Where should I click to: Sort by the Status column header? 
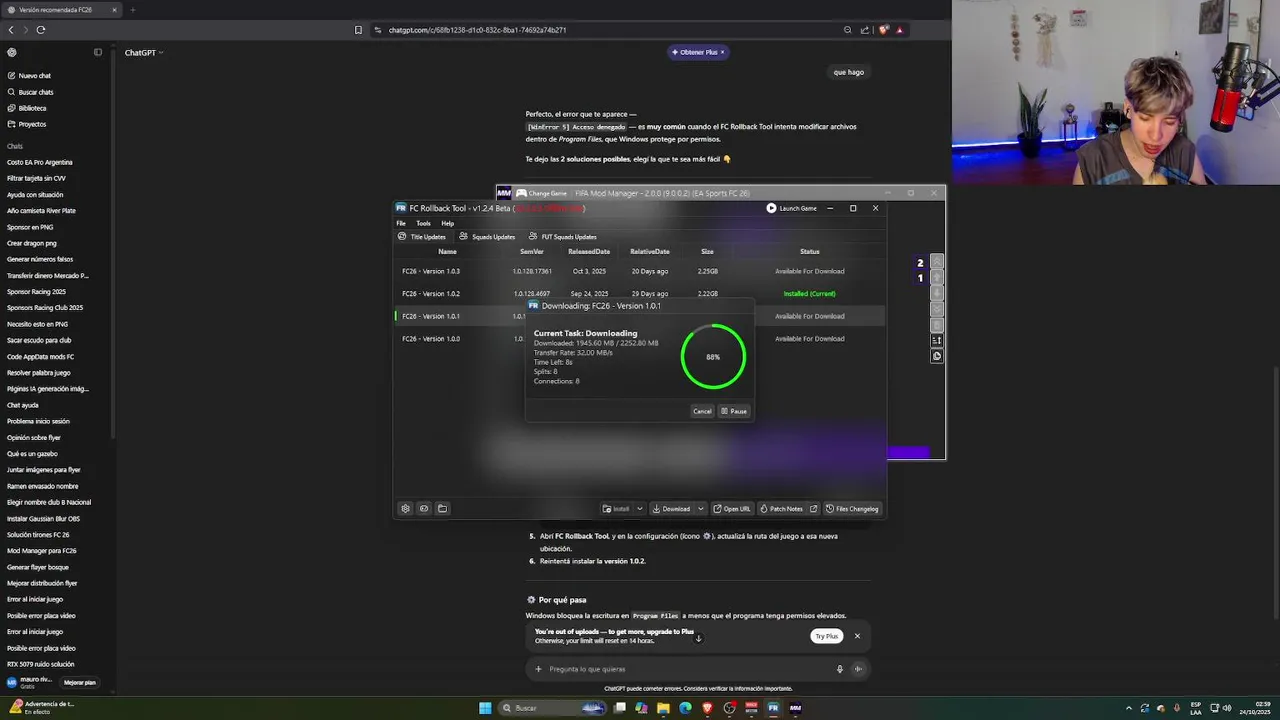pos(809,251)
